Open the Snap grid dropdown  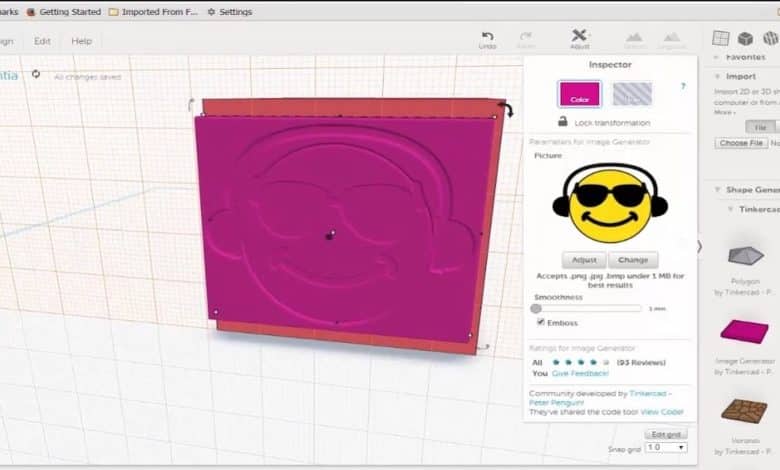click(x=666, y=448)
